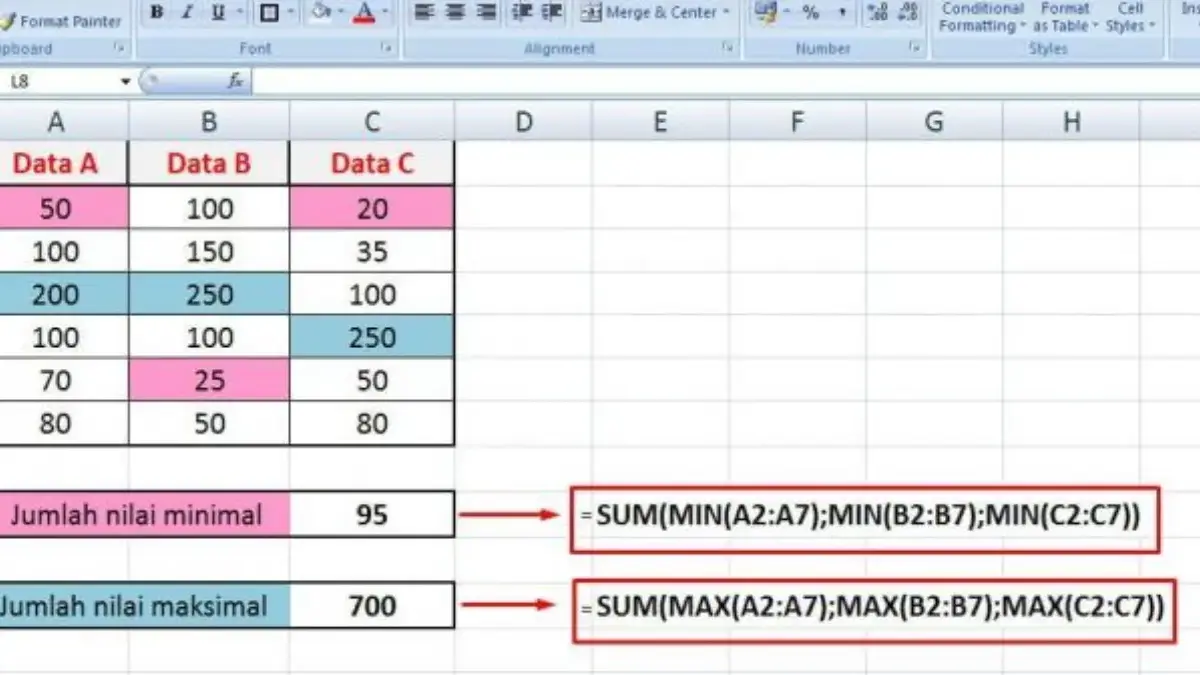Align text left in the cell
1200x675 pixels.
tap(424, 12)
